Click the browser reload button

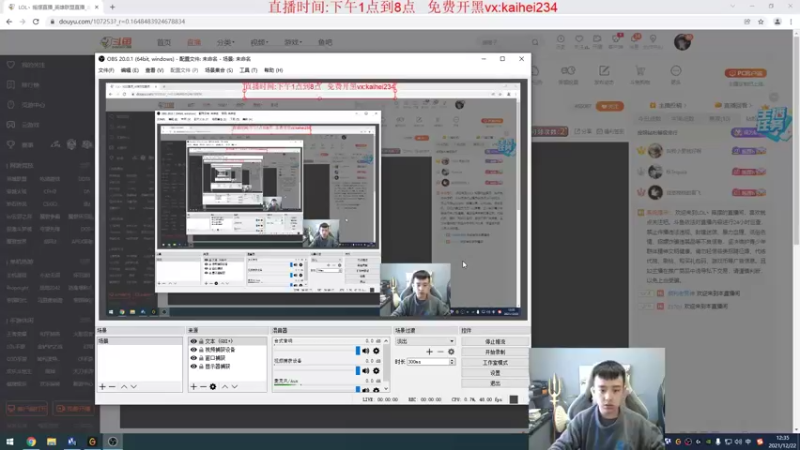36,21
